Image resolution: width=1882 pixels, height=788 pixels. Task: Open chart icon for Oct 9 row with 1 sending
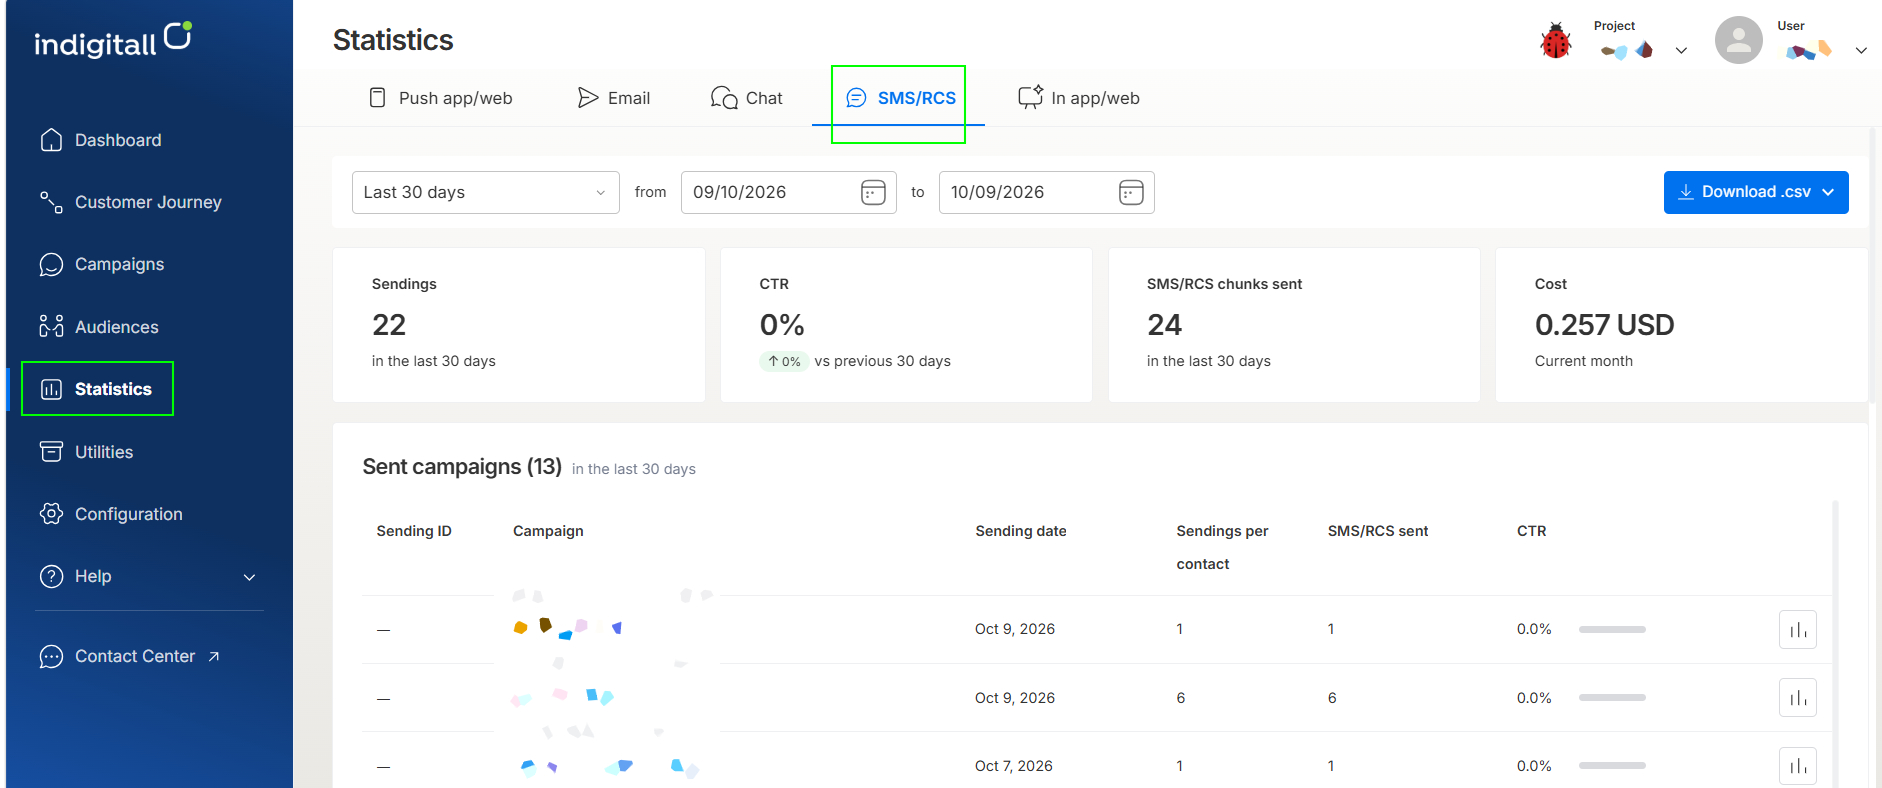tap(1798, 629)
